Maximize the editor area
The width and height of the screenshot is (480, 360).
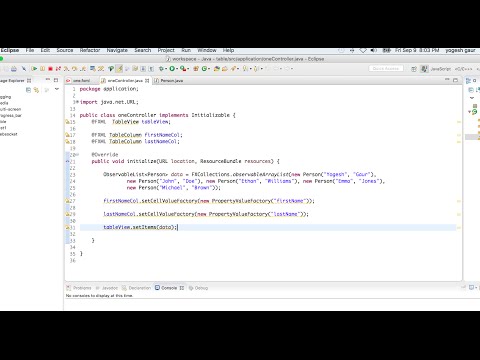pos(455,80)
